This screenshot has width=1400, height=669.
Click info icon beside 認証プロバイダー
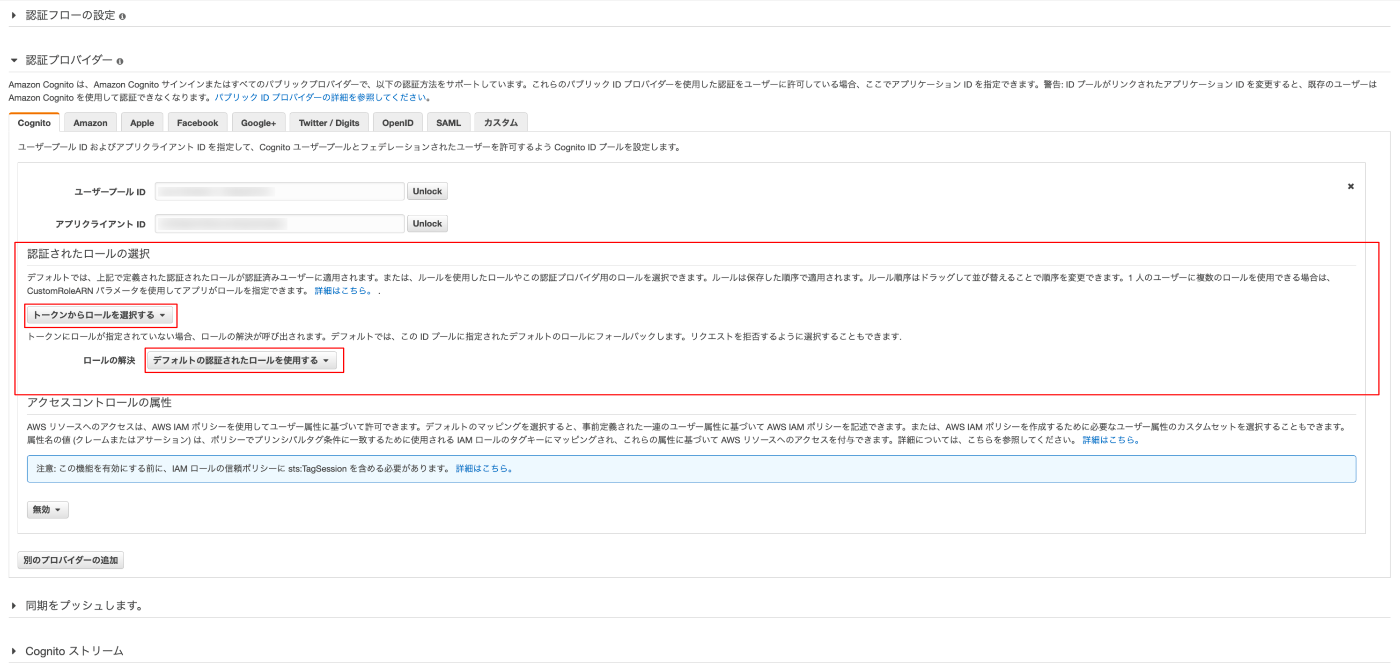(x=120, y=62)
